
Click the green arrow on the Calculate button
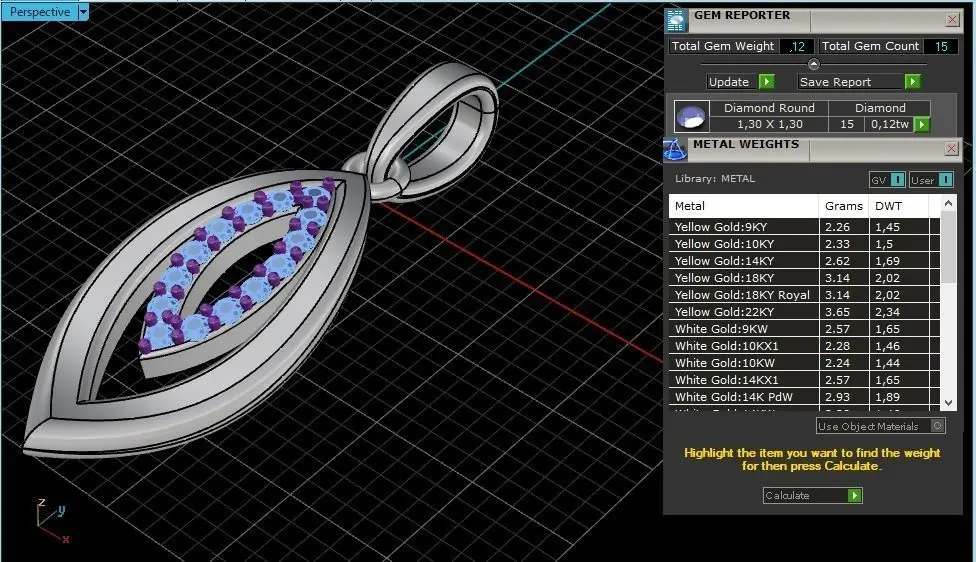855,495
